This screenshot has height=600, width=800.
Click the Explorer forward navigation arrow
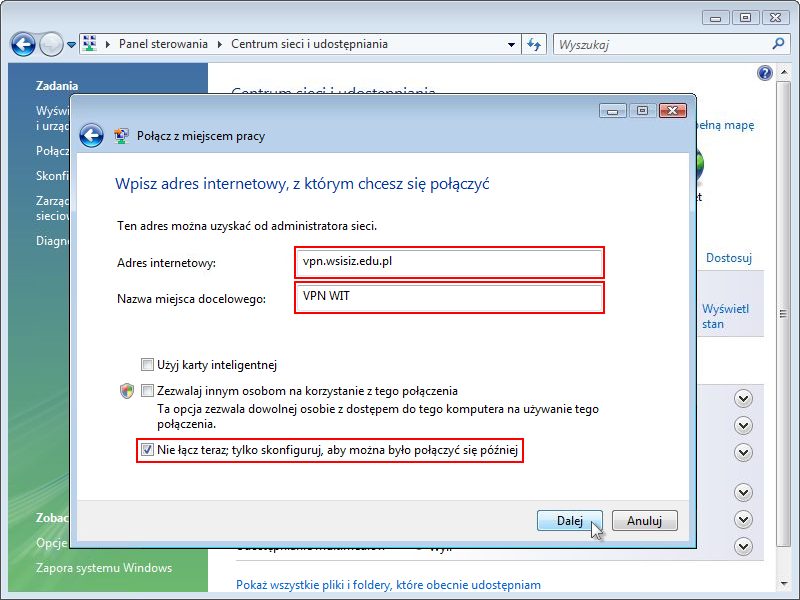[50, 44]
